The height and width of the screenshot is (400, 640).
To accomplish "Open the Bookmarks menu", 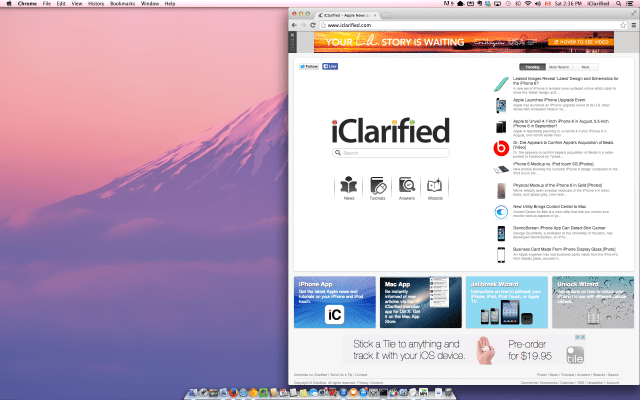I will point(122,3).
